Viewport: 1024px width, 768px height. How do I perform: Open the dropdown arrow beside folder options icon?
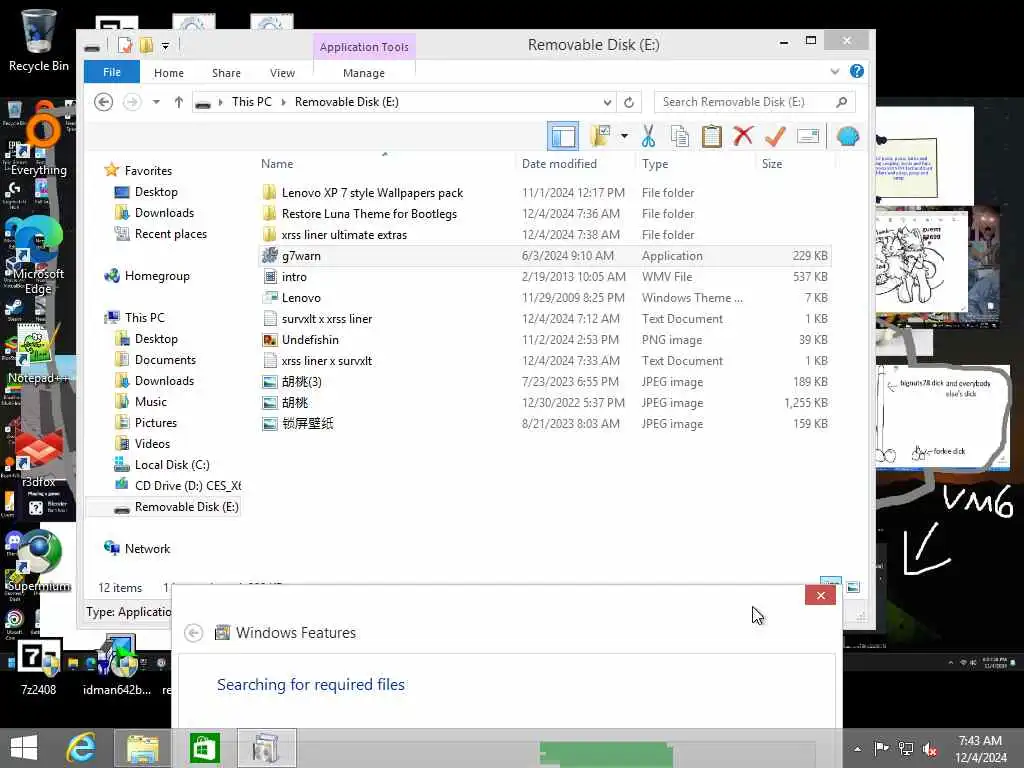(x=624, y=136)
